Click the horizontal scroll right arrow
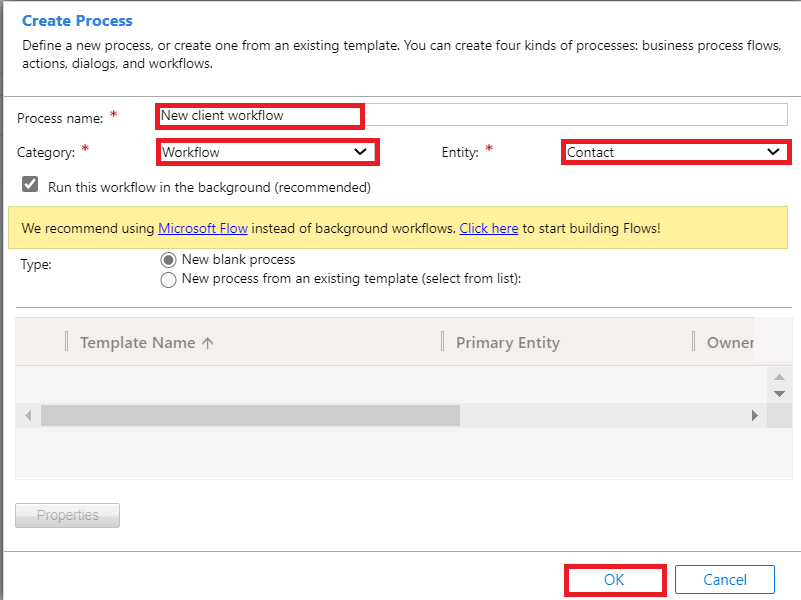Image resolution: width=801 pixels, height=600 pixels. pyautogui.click(x=755, y=415)
